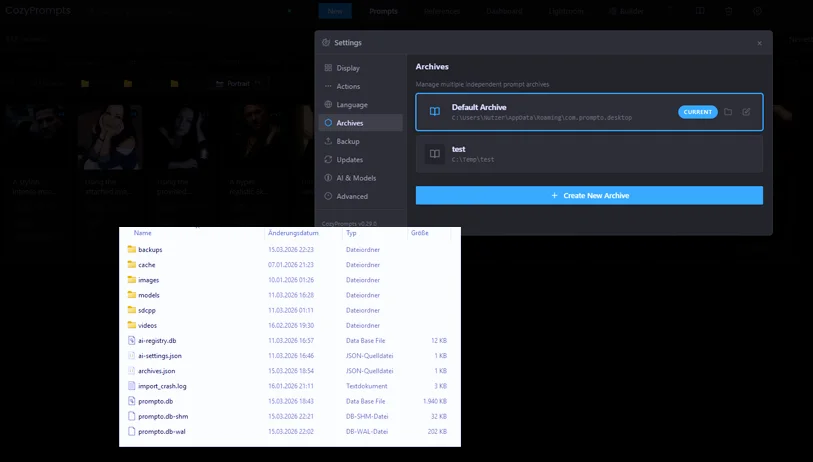Edit the Default Archive with pencil icon
The image size is (813, 462).
[746, 112]
